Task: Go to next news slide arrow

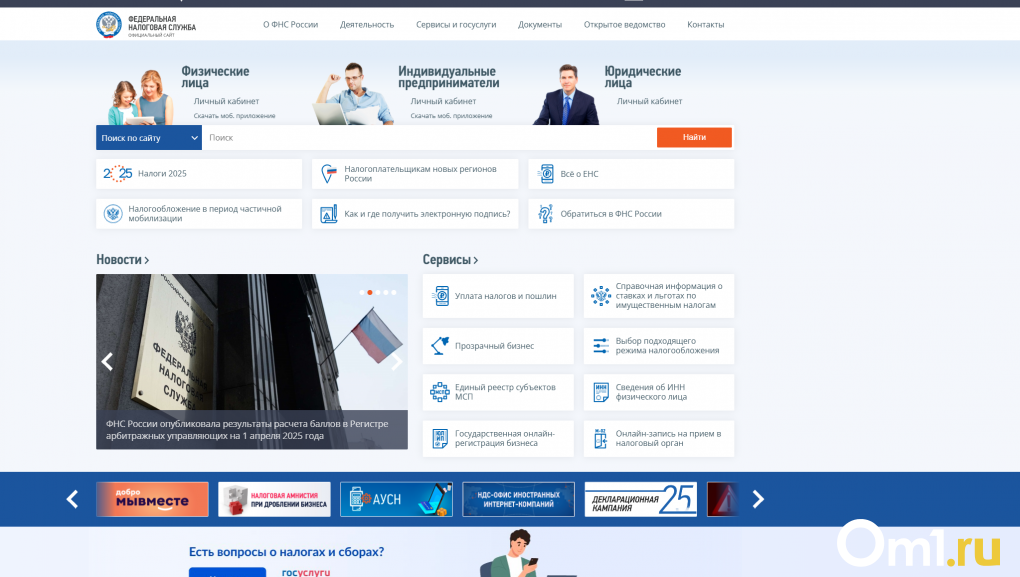Action: click(396, 362)
